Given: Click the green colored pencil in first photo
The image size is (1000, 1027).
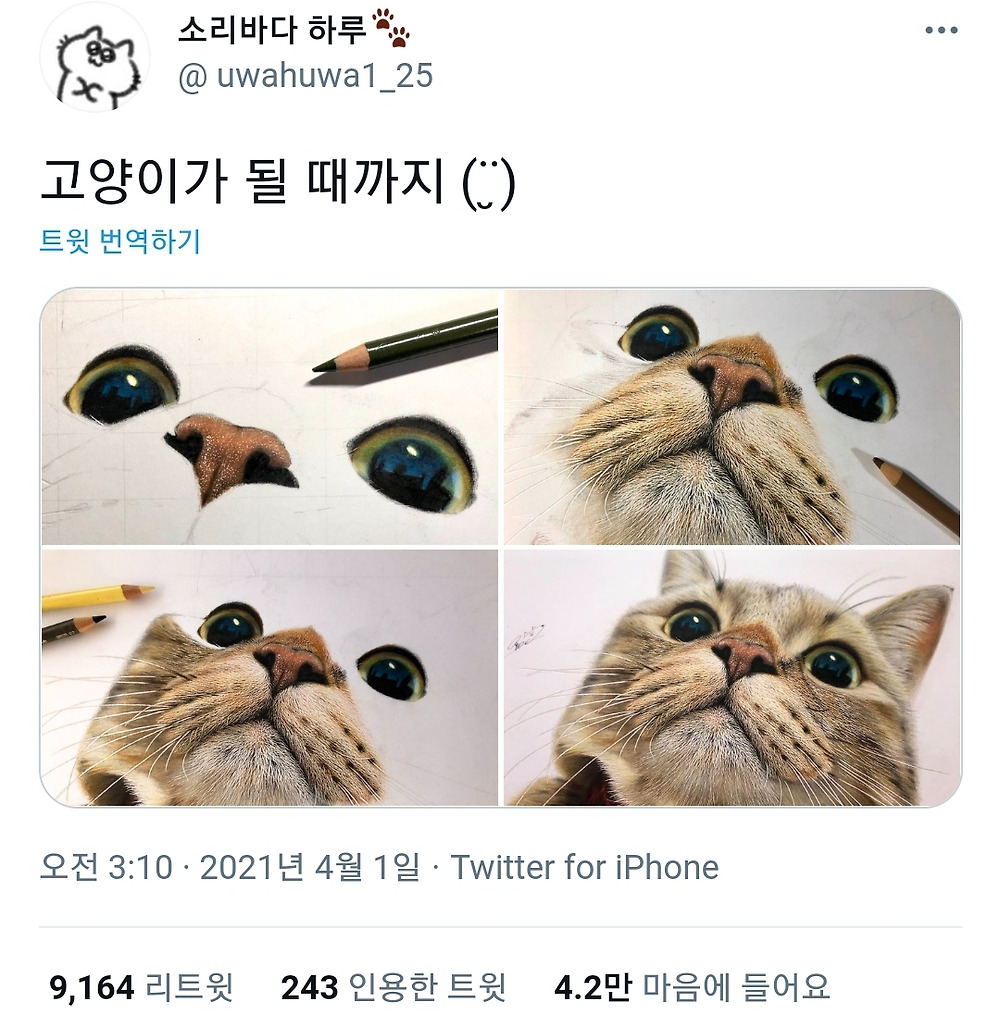Looking at the screenshot, I should 405,344.
